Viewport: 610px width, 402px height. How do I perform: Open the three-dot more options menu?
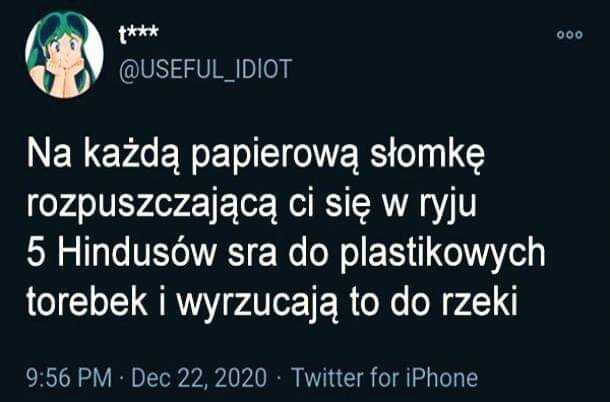tap(570, 35)
